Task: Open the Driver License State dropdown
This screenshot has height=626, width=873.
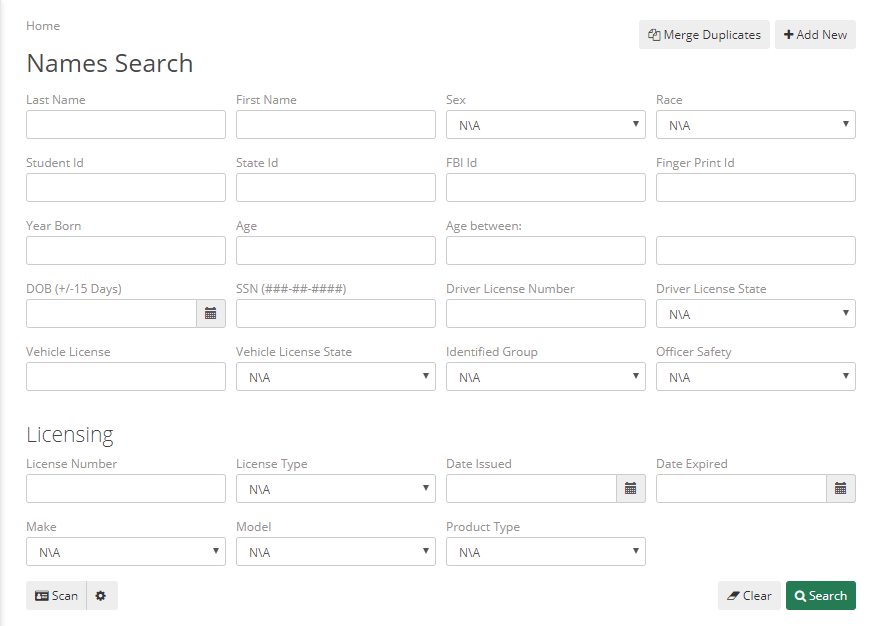Action: tap(756, 314)
